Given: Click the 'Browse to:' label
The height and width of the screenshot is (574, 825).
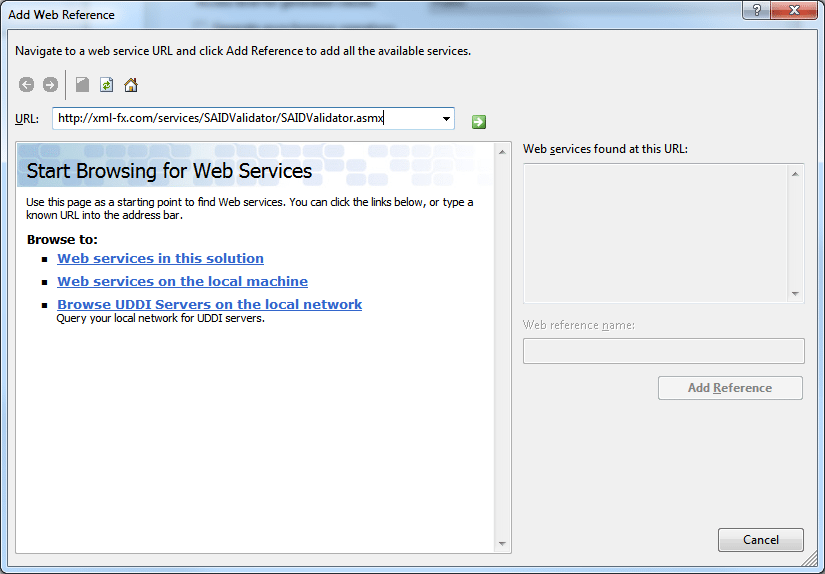Looking at the screenshot, I should [x=63, y=239].
